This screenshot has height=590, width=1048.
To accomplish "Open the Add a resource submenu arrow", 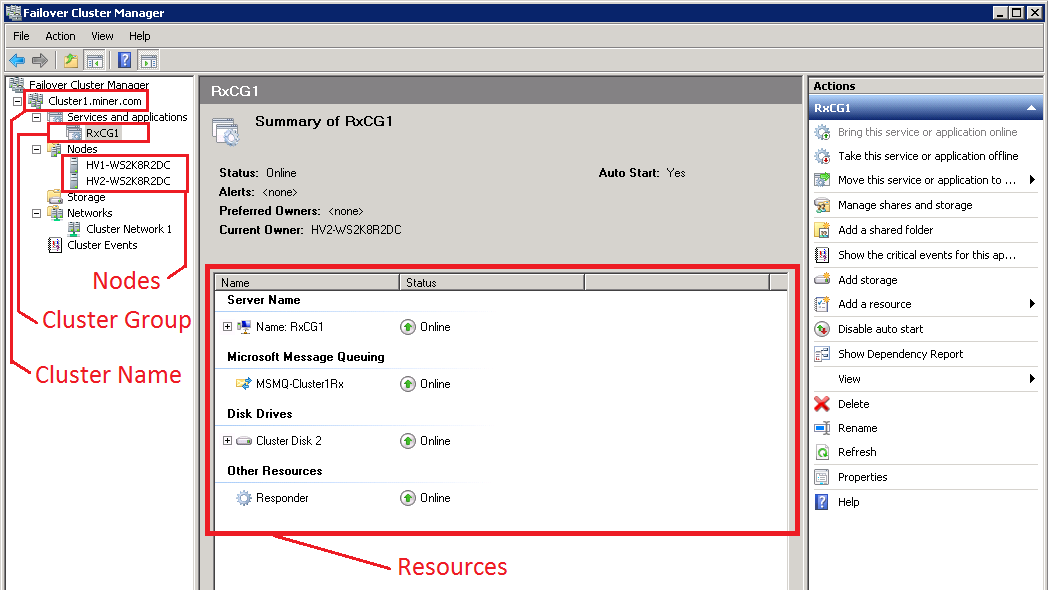I will point(1031,304).
